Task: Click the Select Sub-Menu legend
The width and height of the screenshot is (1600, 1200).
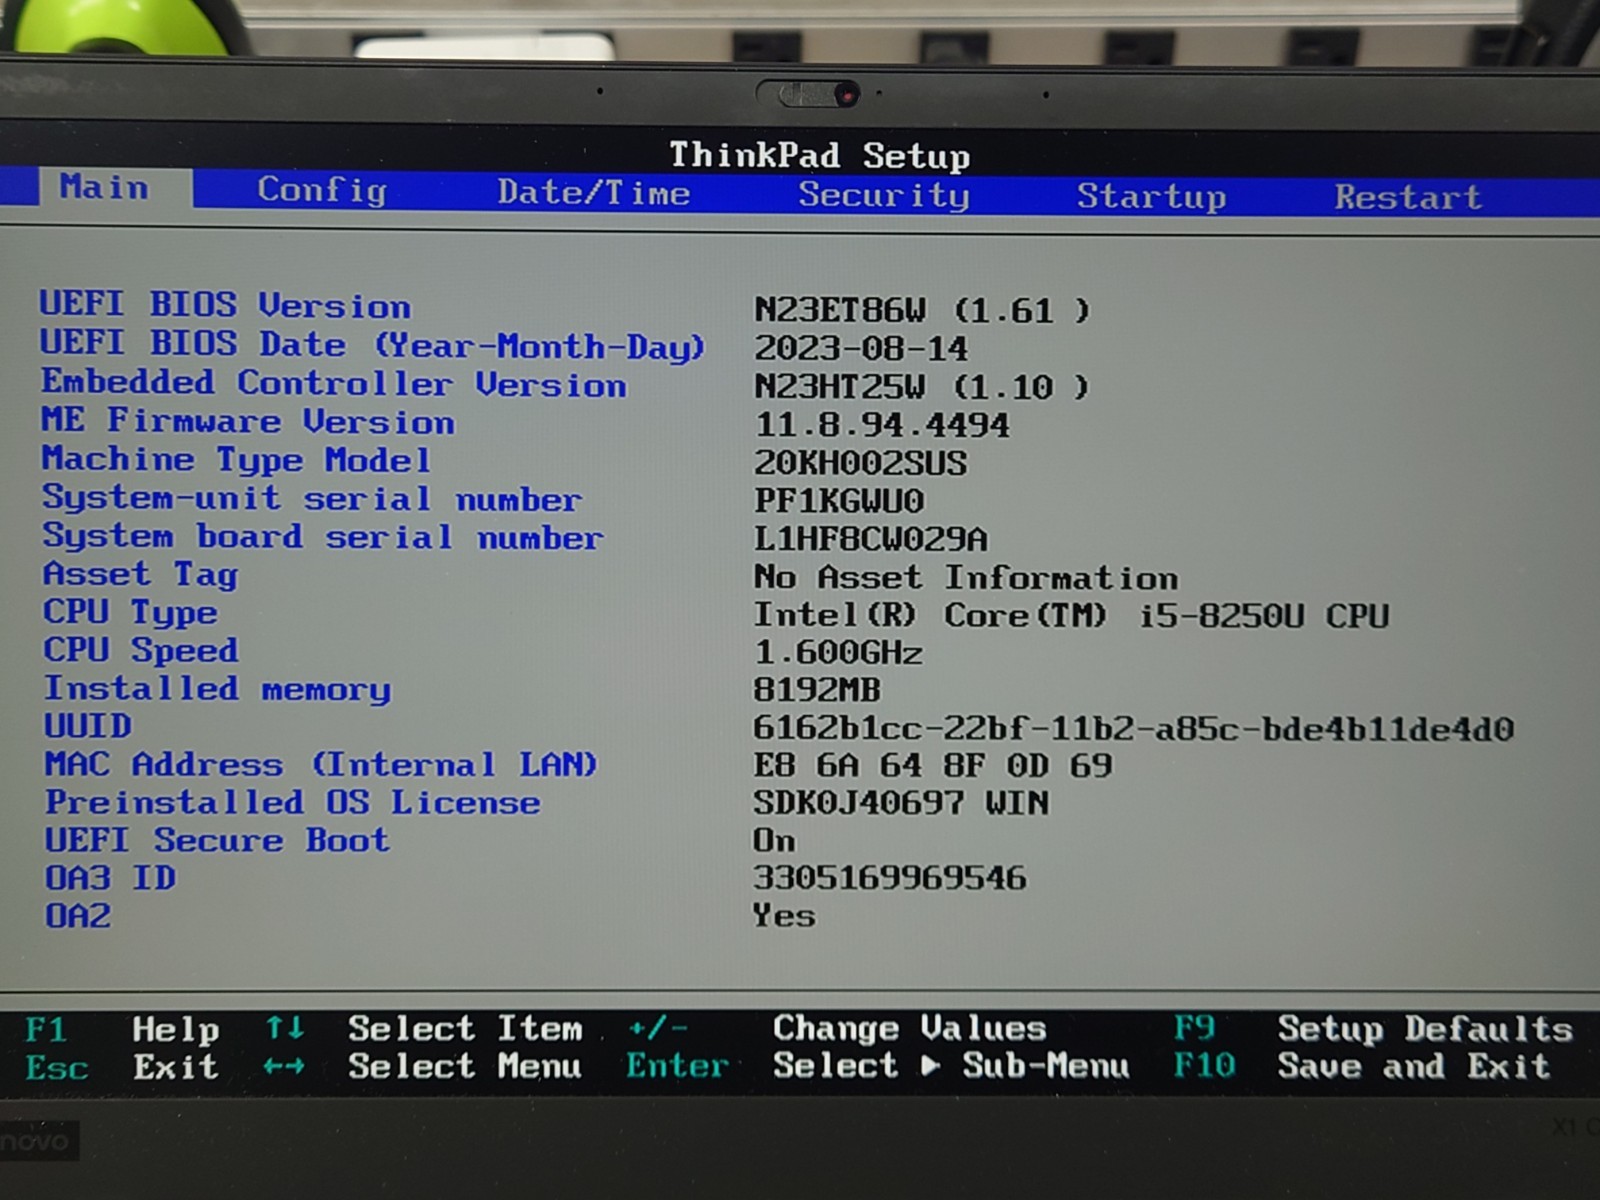Action: point(951,1066)
